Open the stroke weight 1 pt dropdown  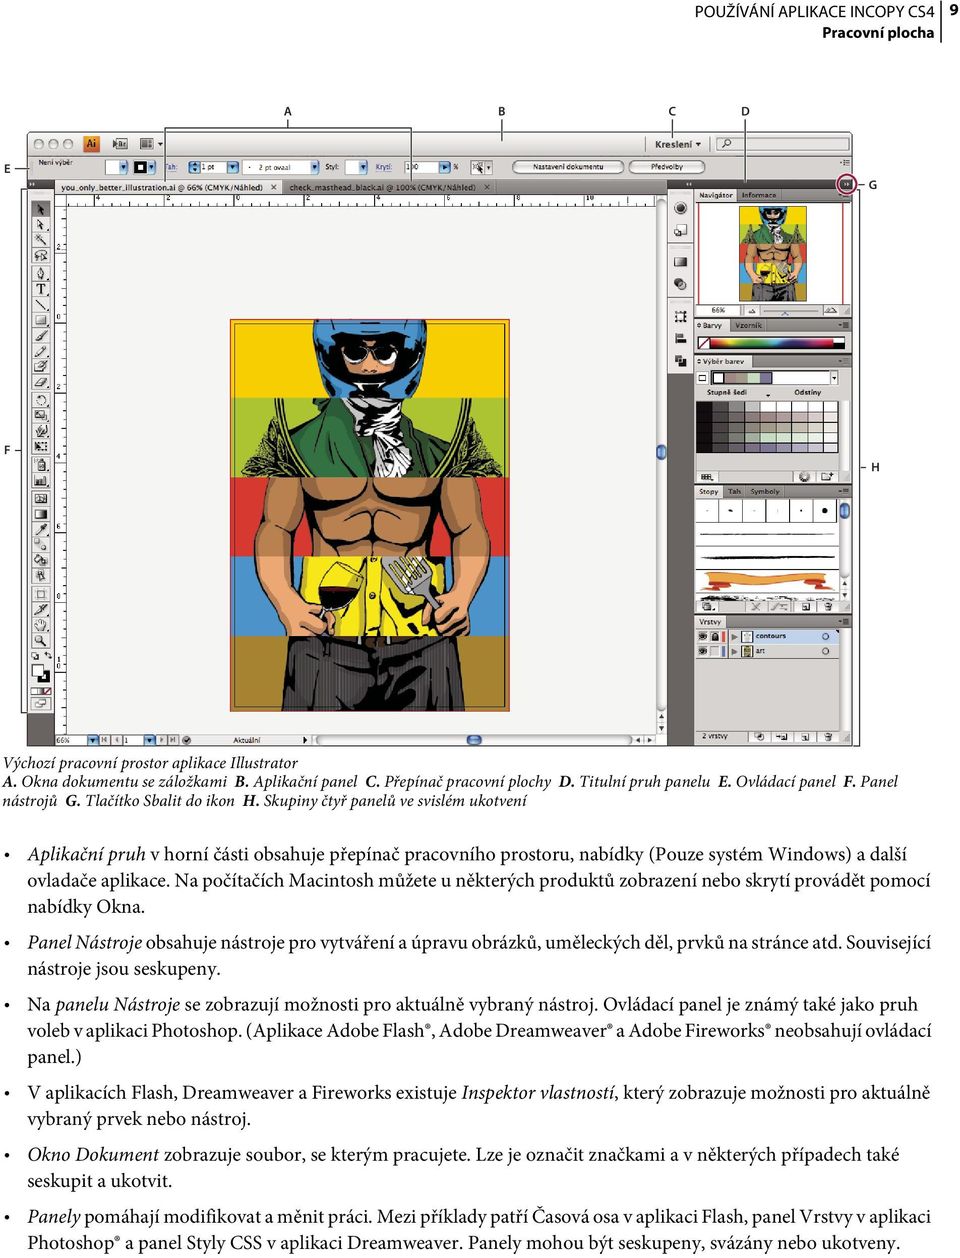click(x=233, y=167)
